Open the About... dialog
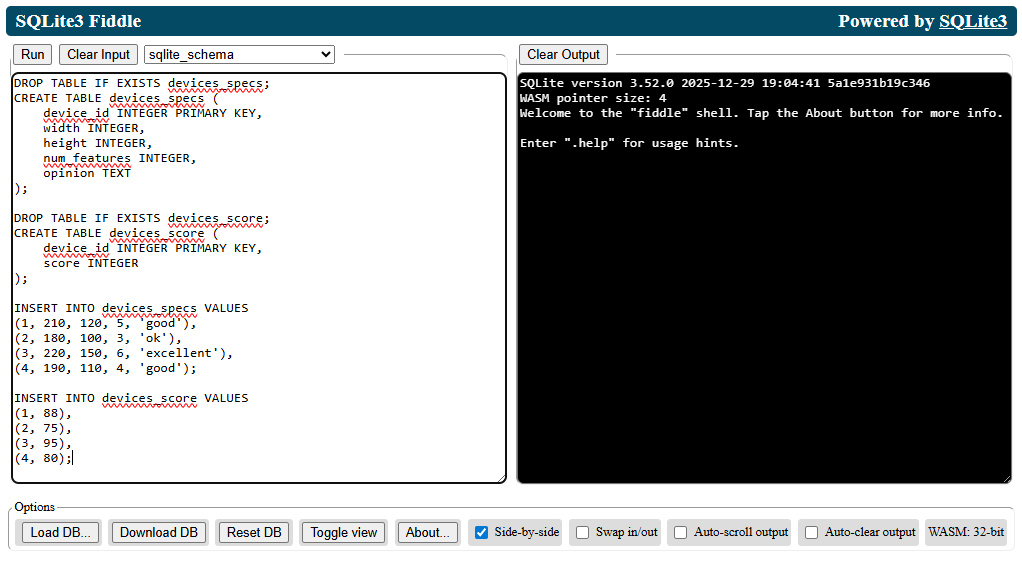The height and width of the screenshot is (566, 1022). coord(428,532)
